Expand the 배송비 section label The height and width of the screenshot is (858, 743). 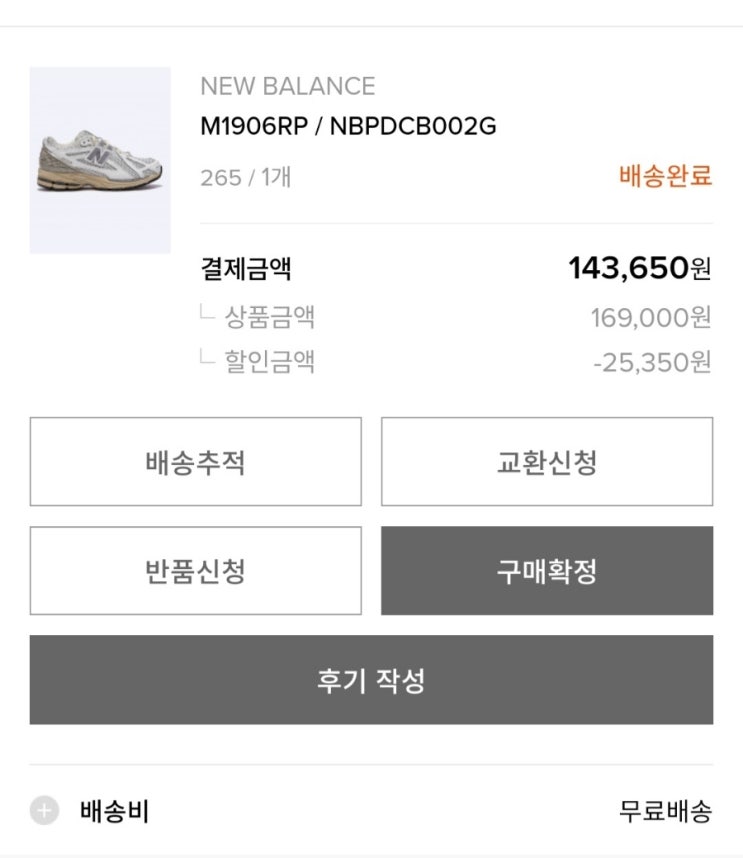(x=114, y=811)
